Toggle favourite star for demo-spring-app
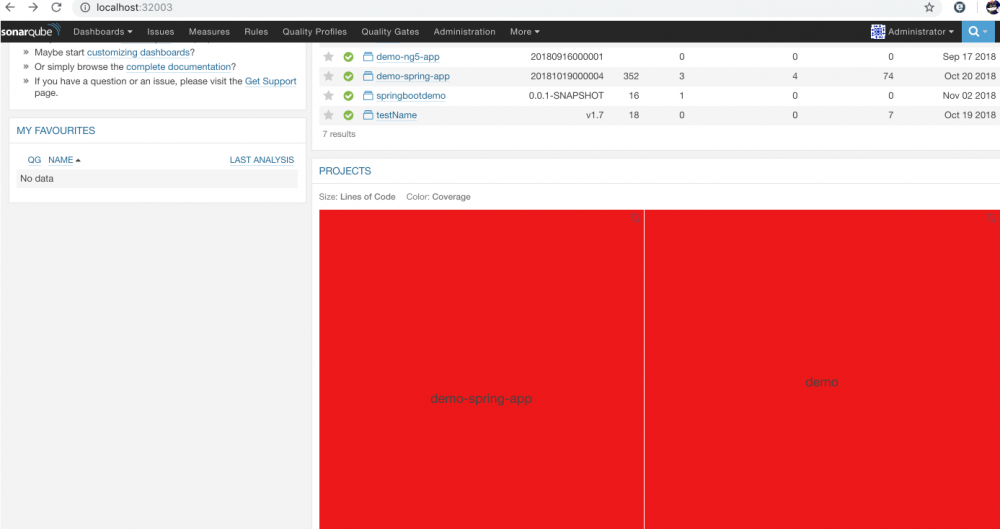 pos(328,76)
